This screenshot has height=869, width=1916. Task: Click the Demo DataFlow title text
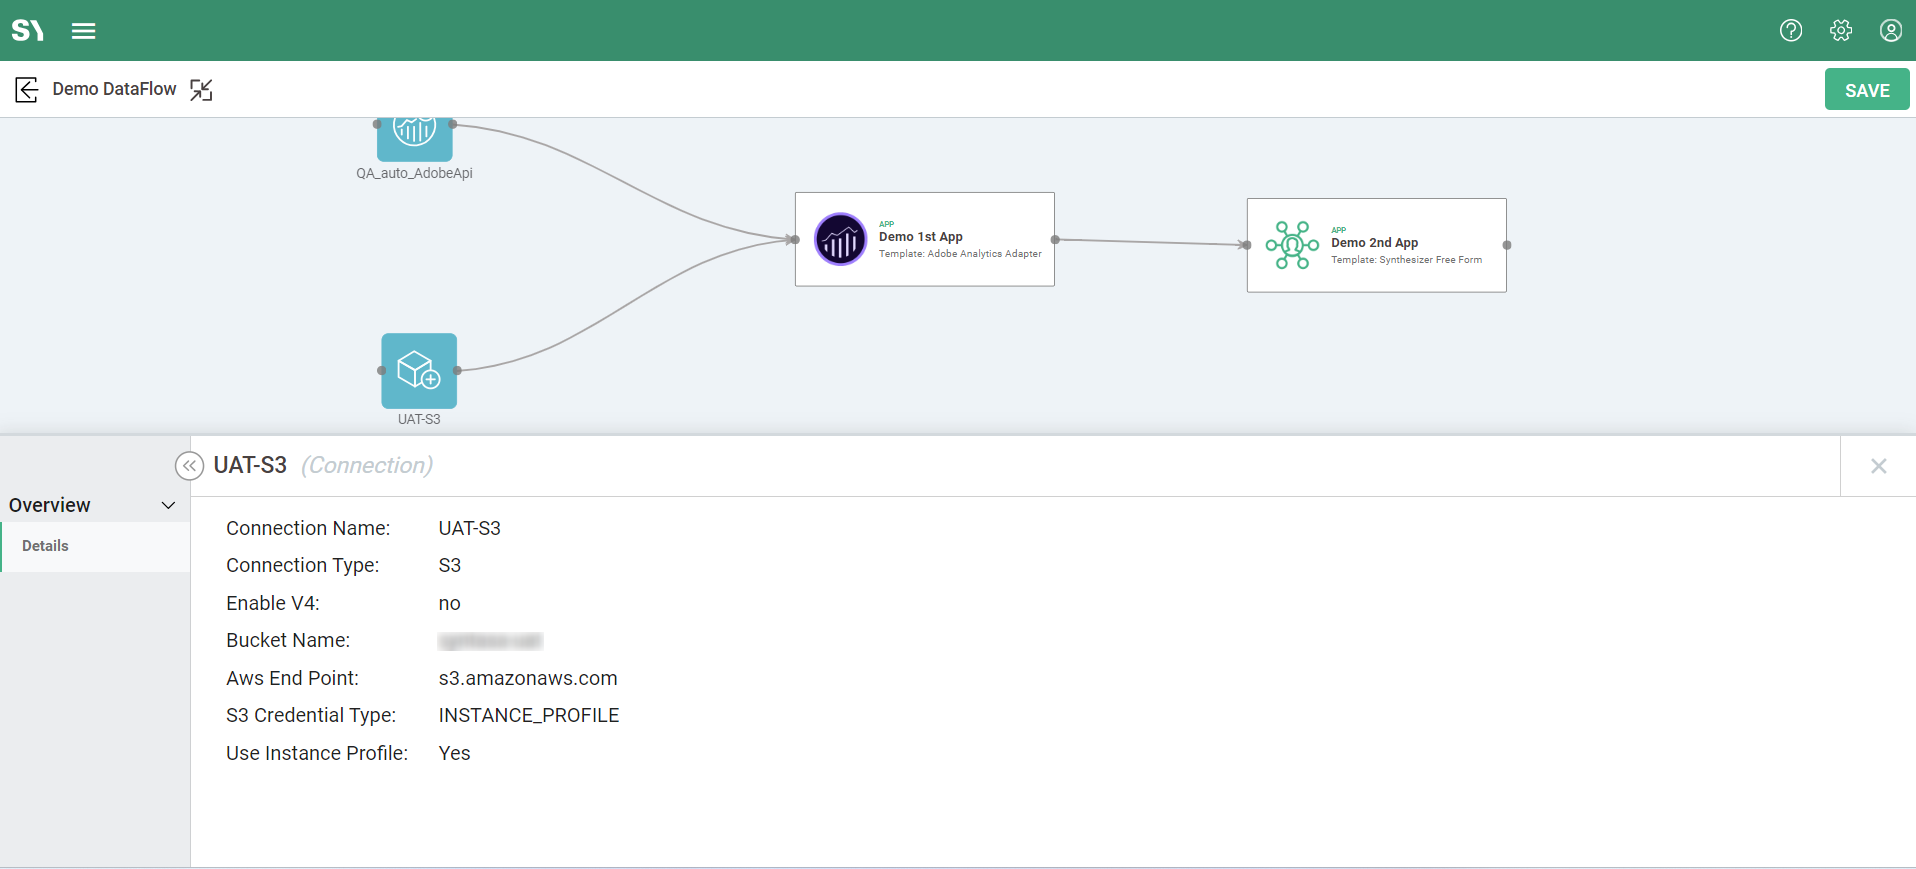[x=114, y=89]
